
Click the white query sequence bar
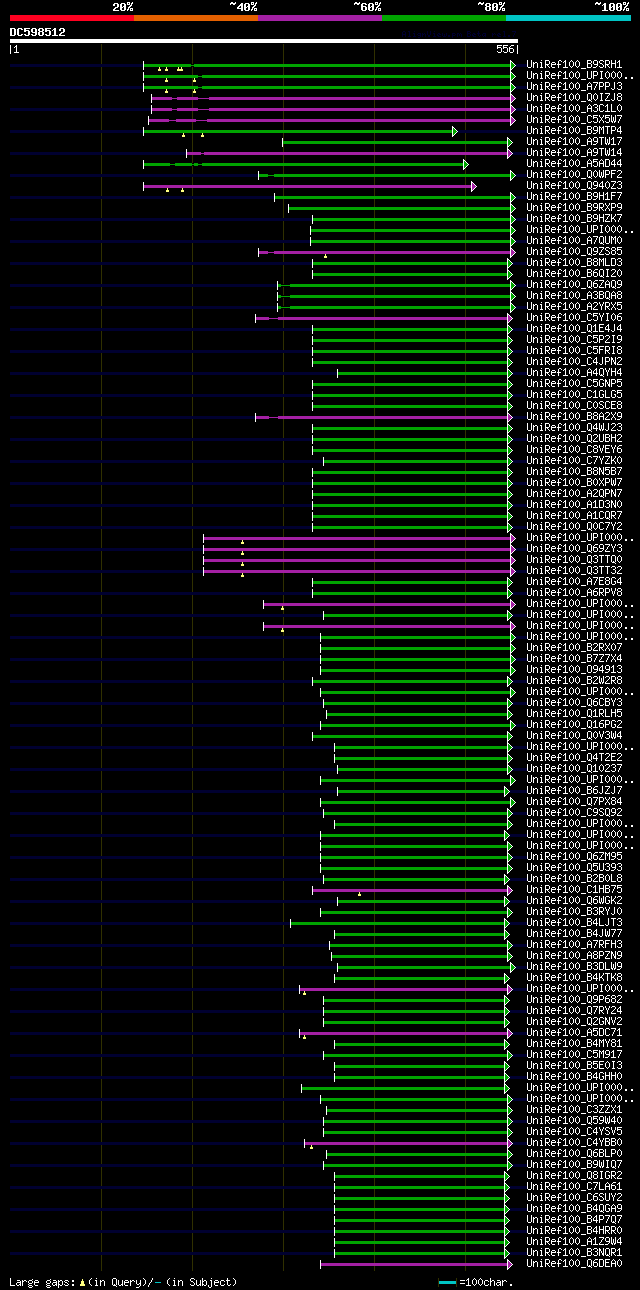[x=263, y=41]
